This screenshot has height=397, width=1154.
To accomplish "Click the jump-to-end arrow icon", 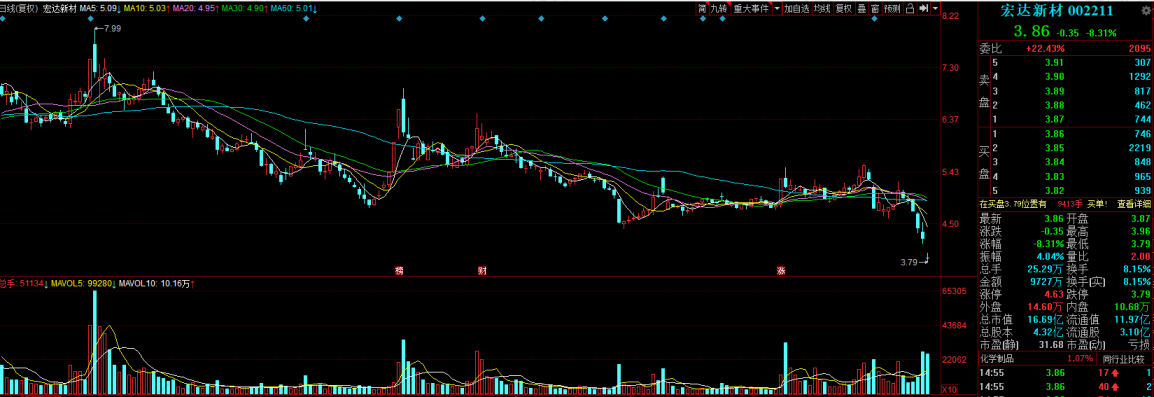I will pos(923,9).
